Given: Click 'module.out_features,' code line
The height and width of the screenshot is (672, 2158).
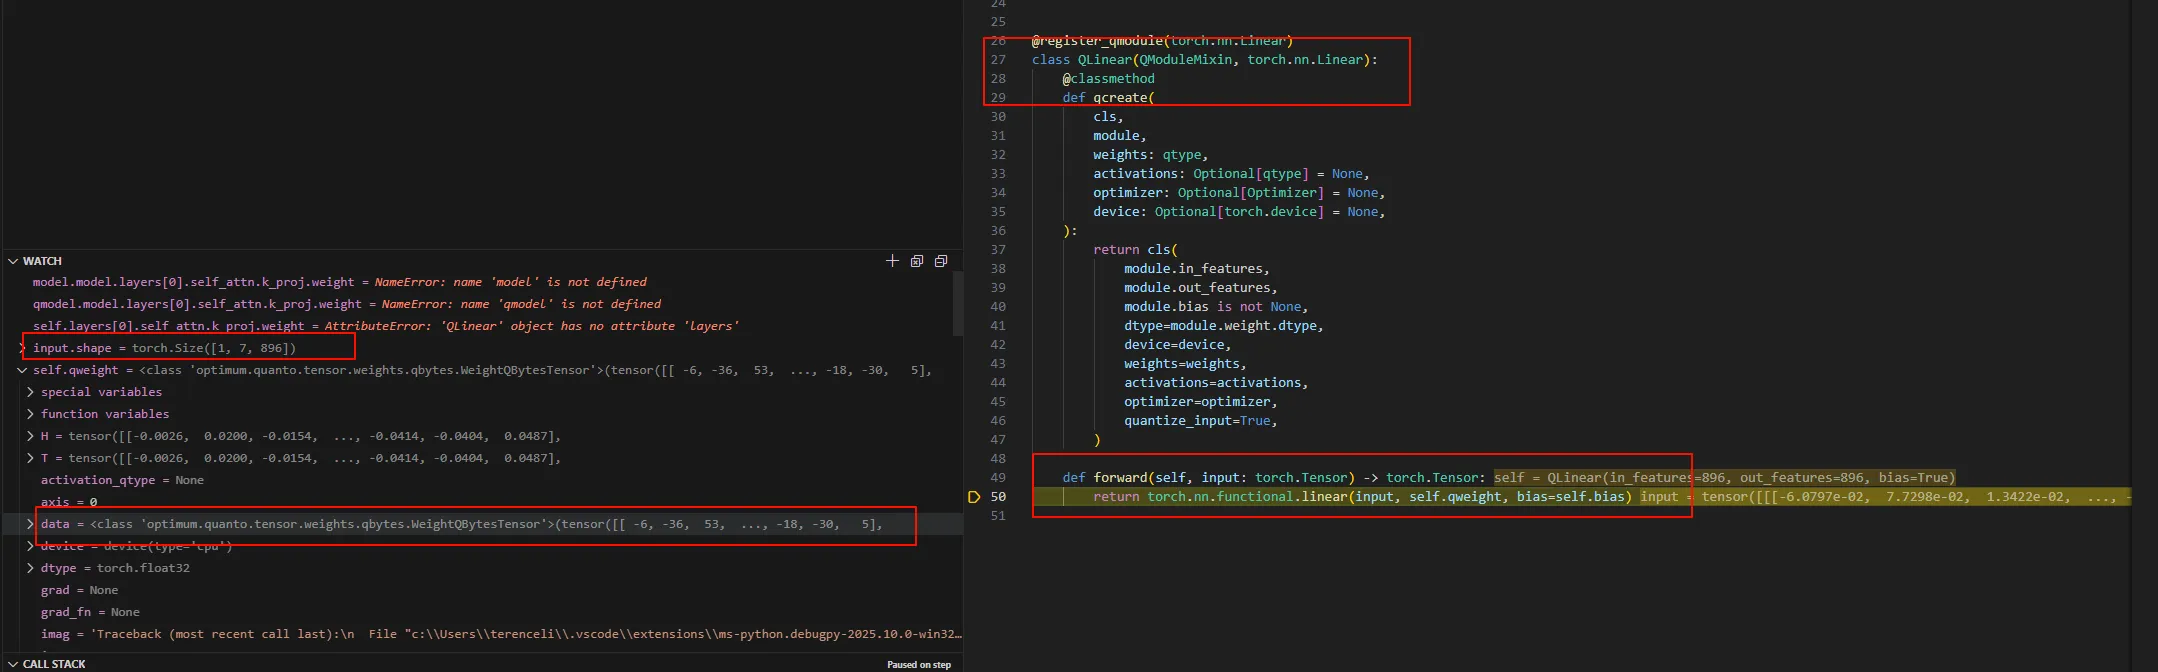Looking at the screenshot, I should tap(1201, 288).
